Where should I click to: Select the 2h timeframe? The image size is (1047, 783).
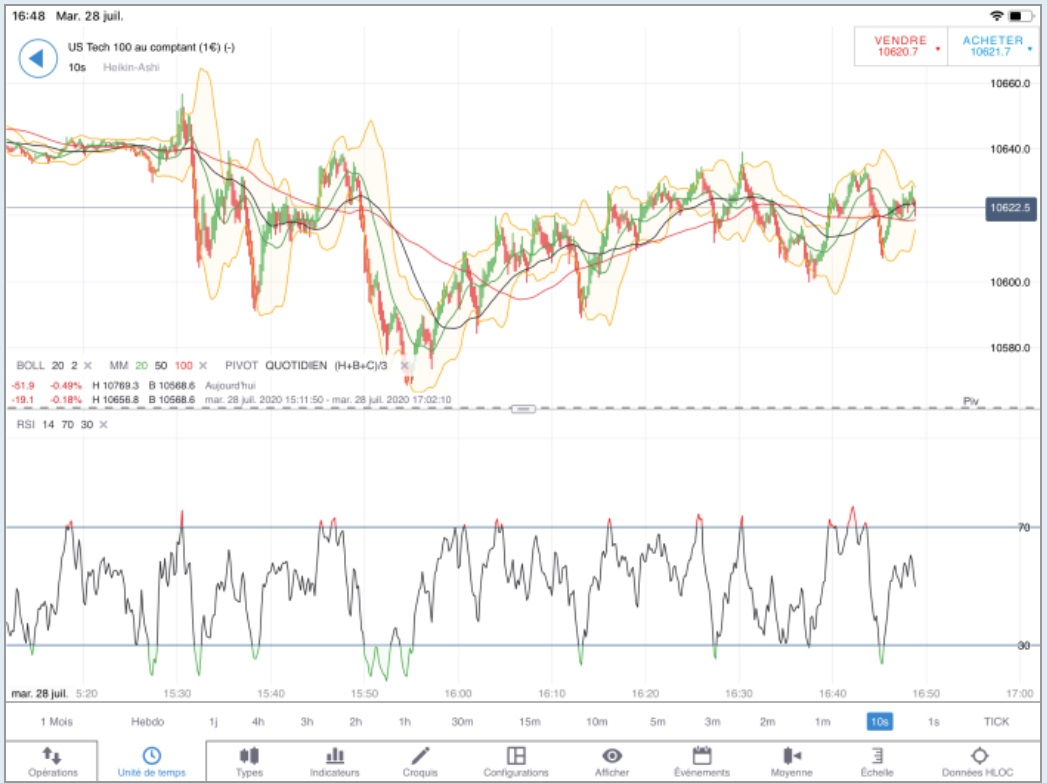(356, 722)
